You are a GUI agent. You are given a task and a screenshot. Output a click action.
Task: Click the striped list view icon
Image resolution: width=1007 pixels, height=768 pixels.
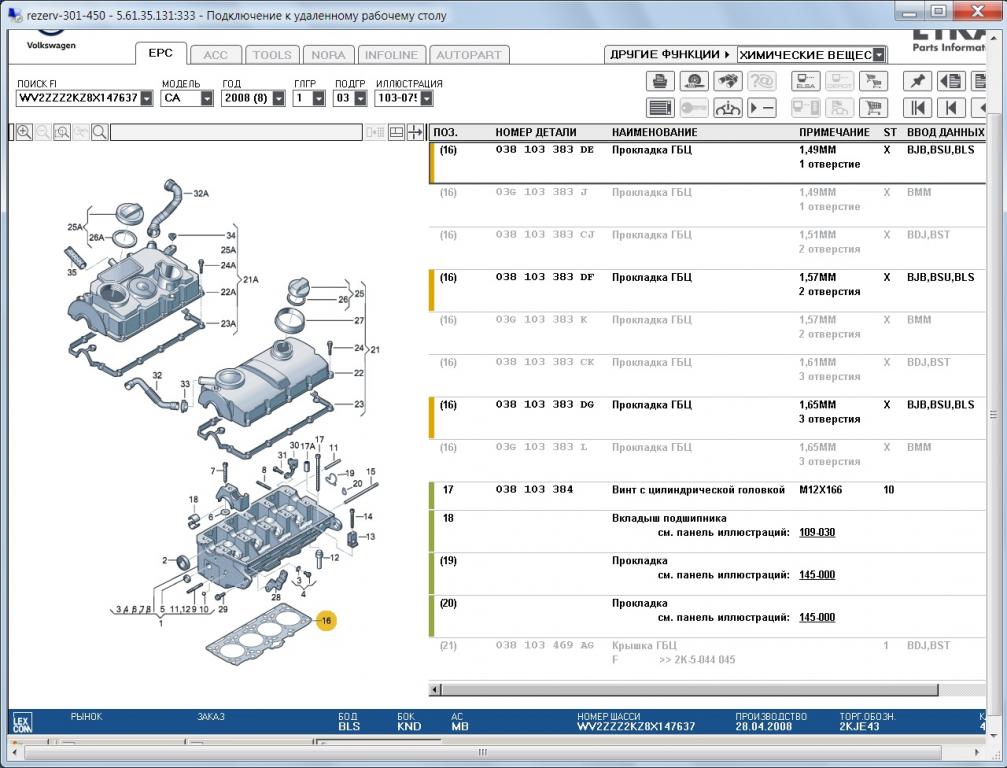click(x=660, y=107)
